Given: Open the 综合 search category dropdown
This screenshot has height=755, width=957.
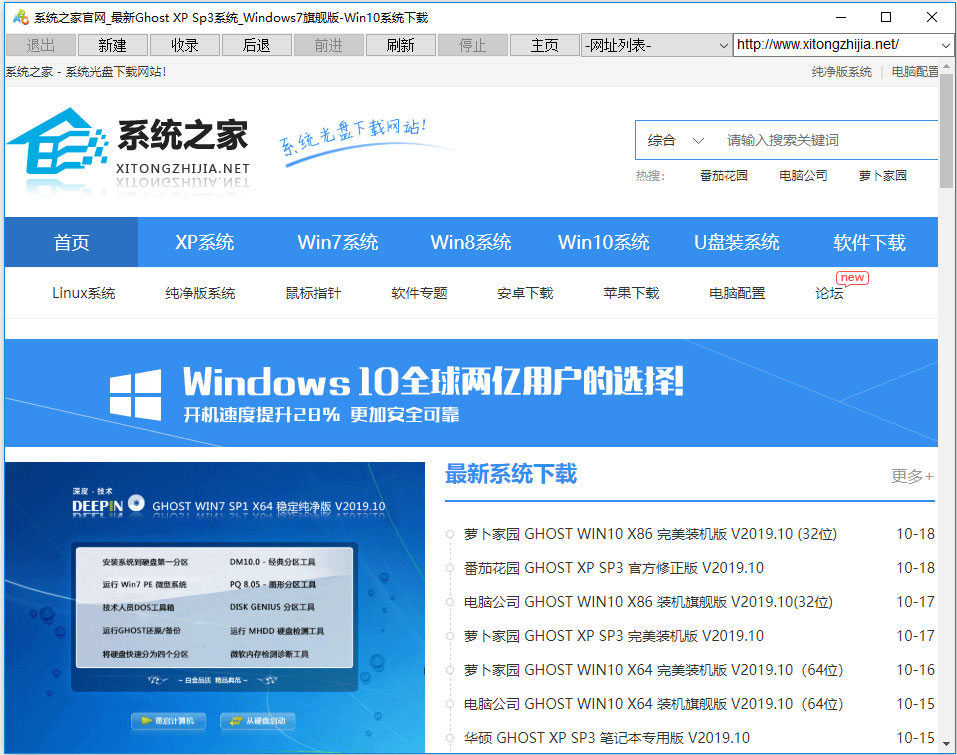Looking at the screenshot, I should 676,140.
